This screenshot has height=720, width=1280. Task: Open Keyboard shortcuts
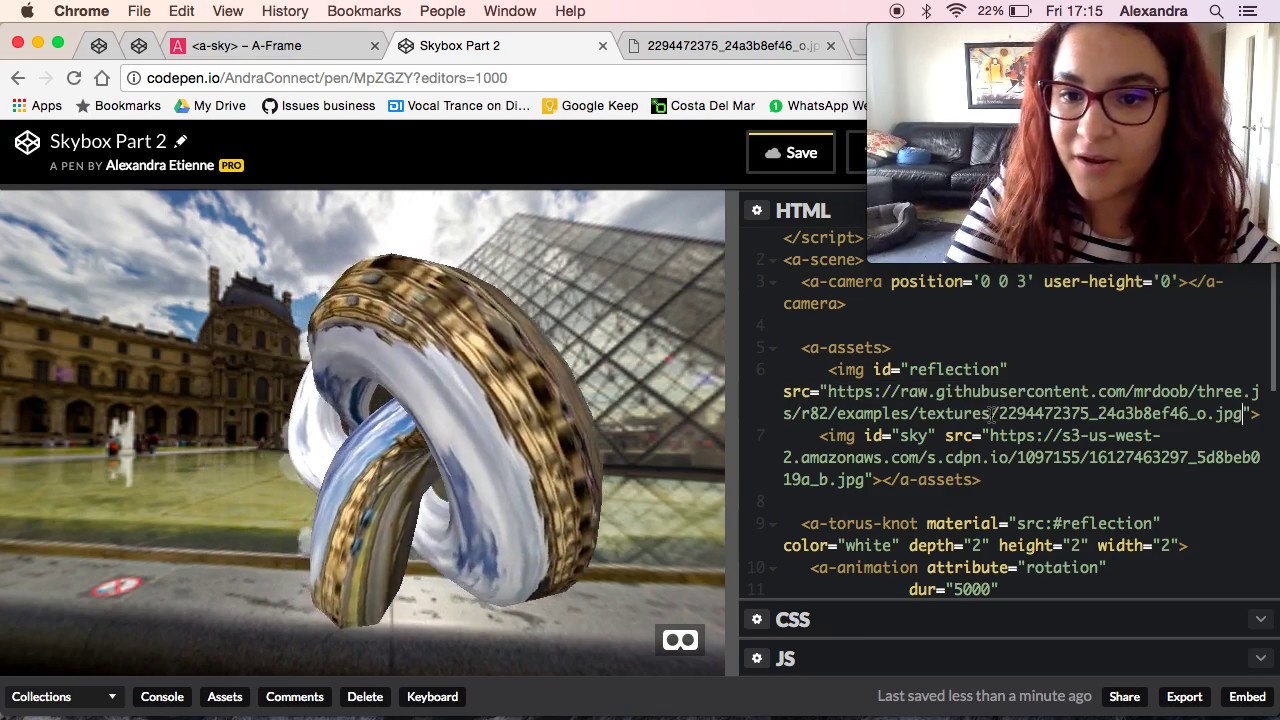click(433, 697)
